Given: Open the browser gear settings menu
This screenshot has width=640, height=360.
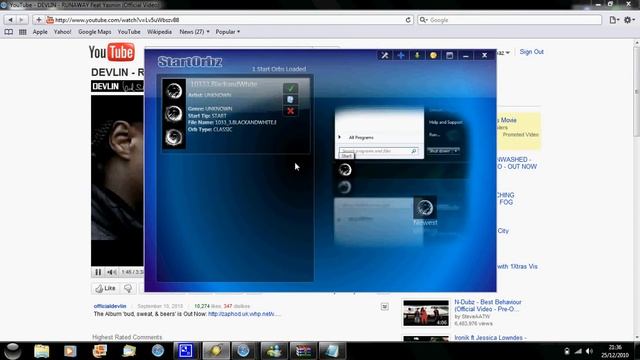Looking at the screenshot, I should point(629,20).
